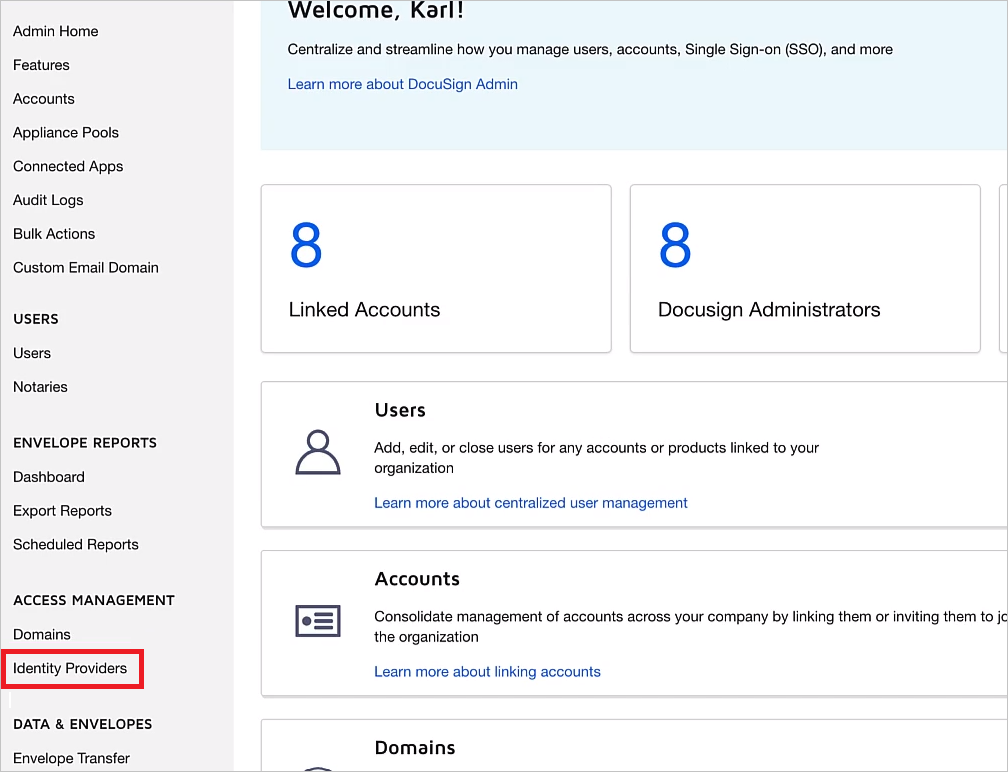This screenshot has height=772, width=1008.
Task: Click the ACCESS MANAGEMENT section header
Action: (x=94, y=600)
